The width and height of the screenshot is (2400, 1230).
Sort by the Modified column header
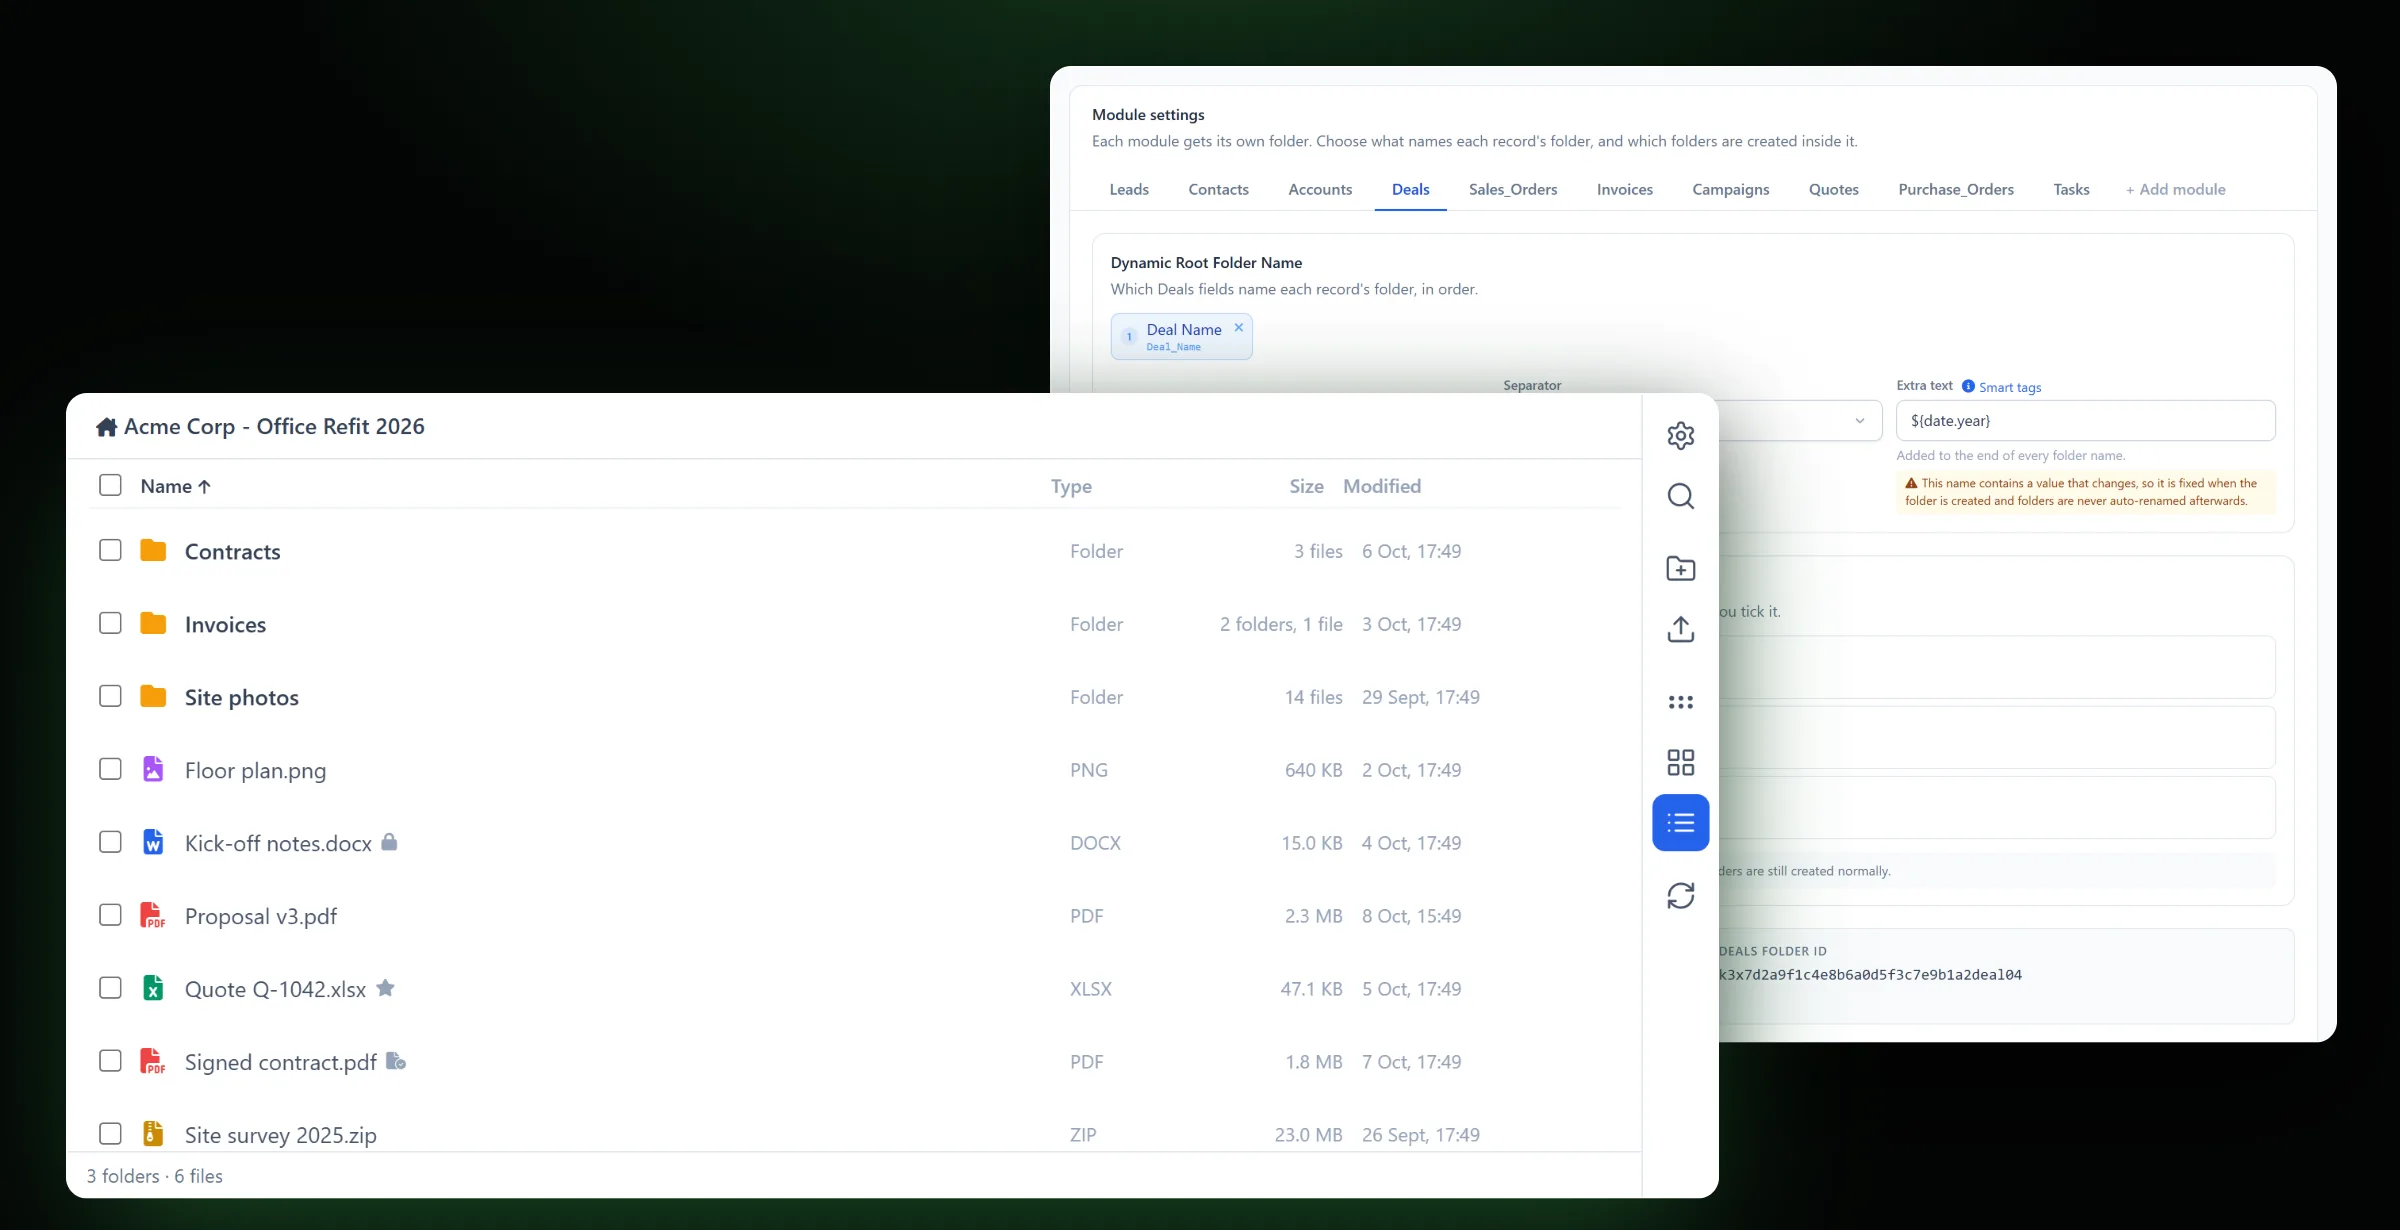pyautogui.click(x=1381, y=486)
